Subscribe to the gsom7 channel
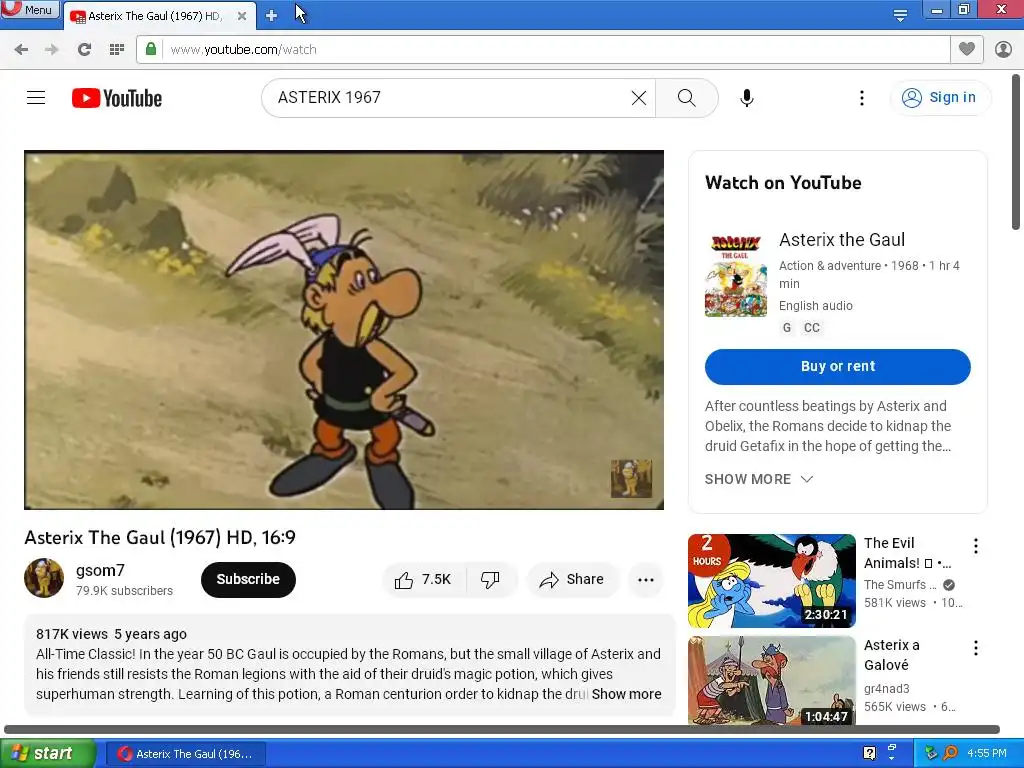Viewport: 1024px width, 768px height. pyautogui.click(x=248, y=579)
